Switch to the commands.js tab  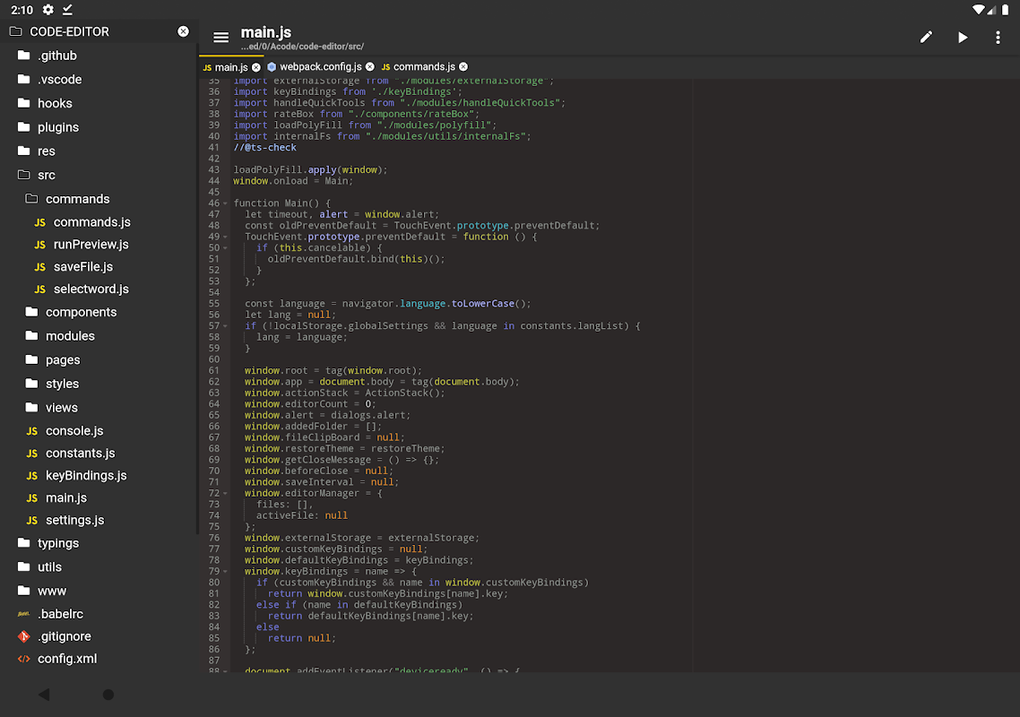[x=422, y=66]
